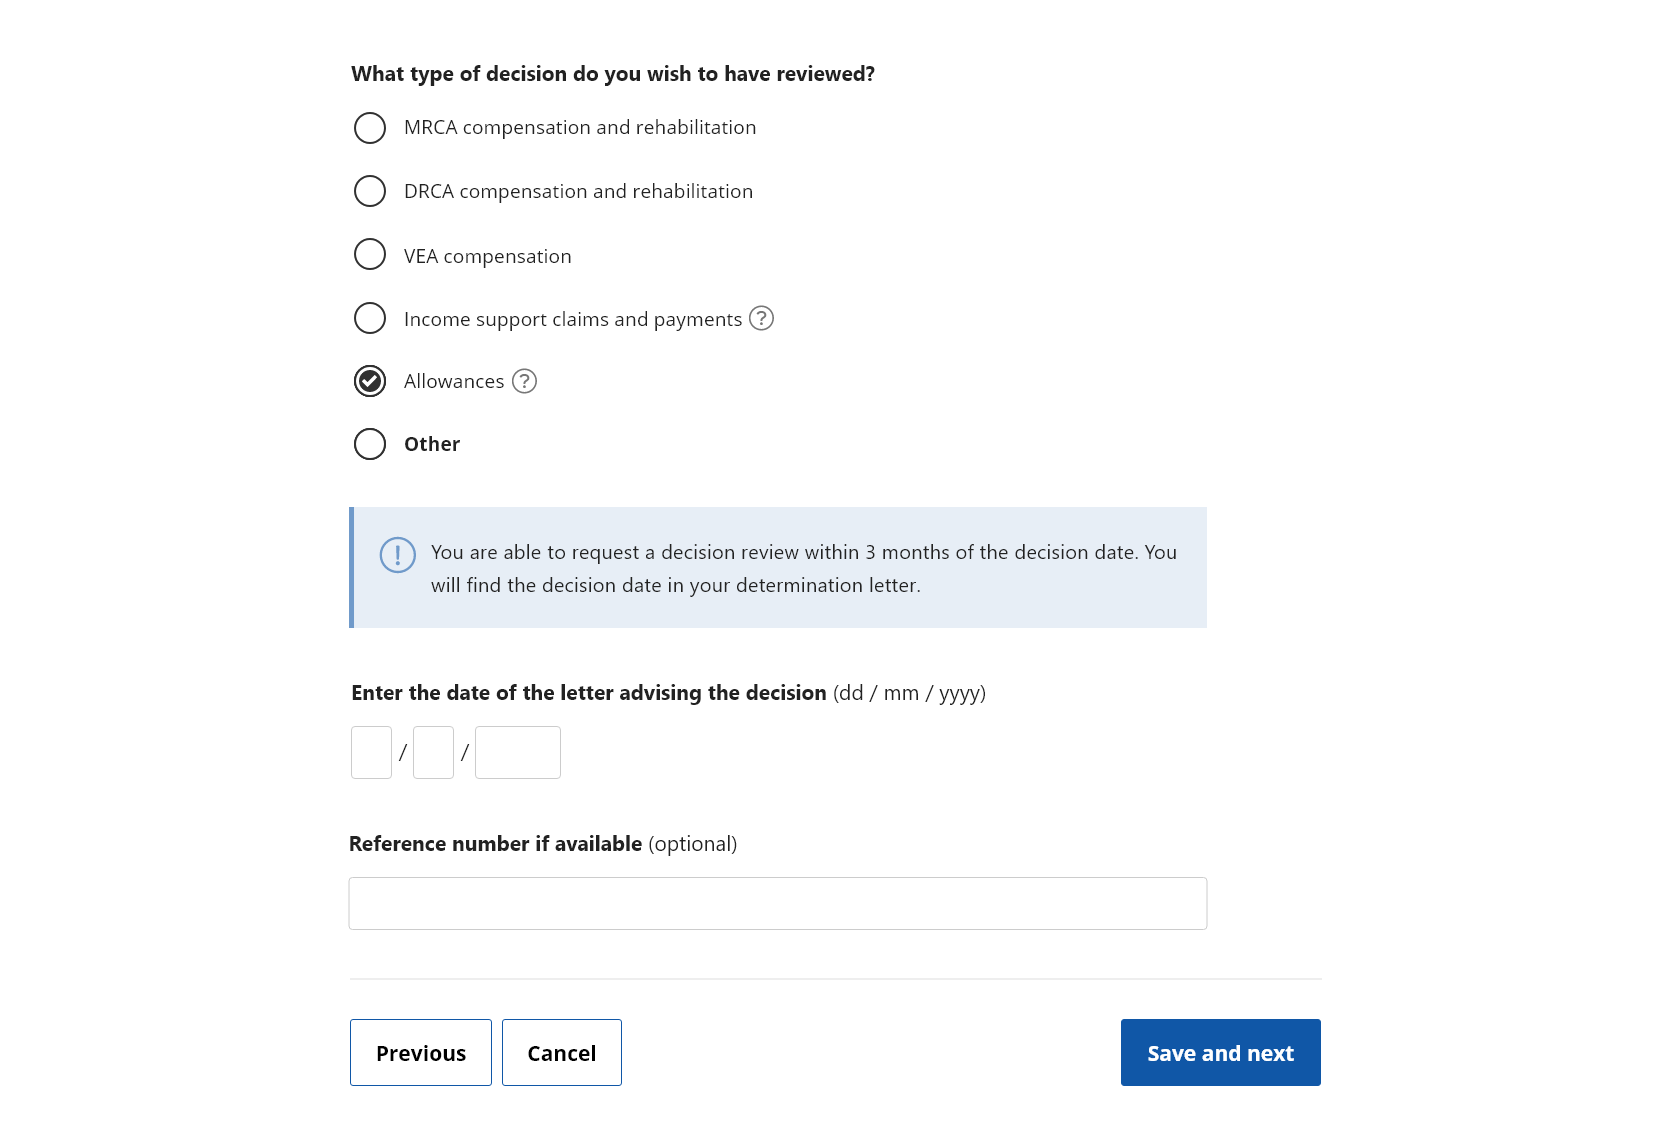Click the informational message about 3 months

coord(802,568)
